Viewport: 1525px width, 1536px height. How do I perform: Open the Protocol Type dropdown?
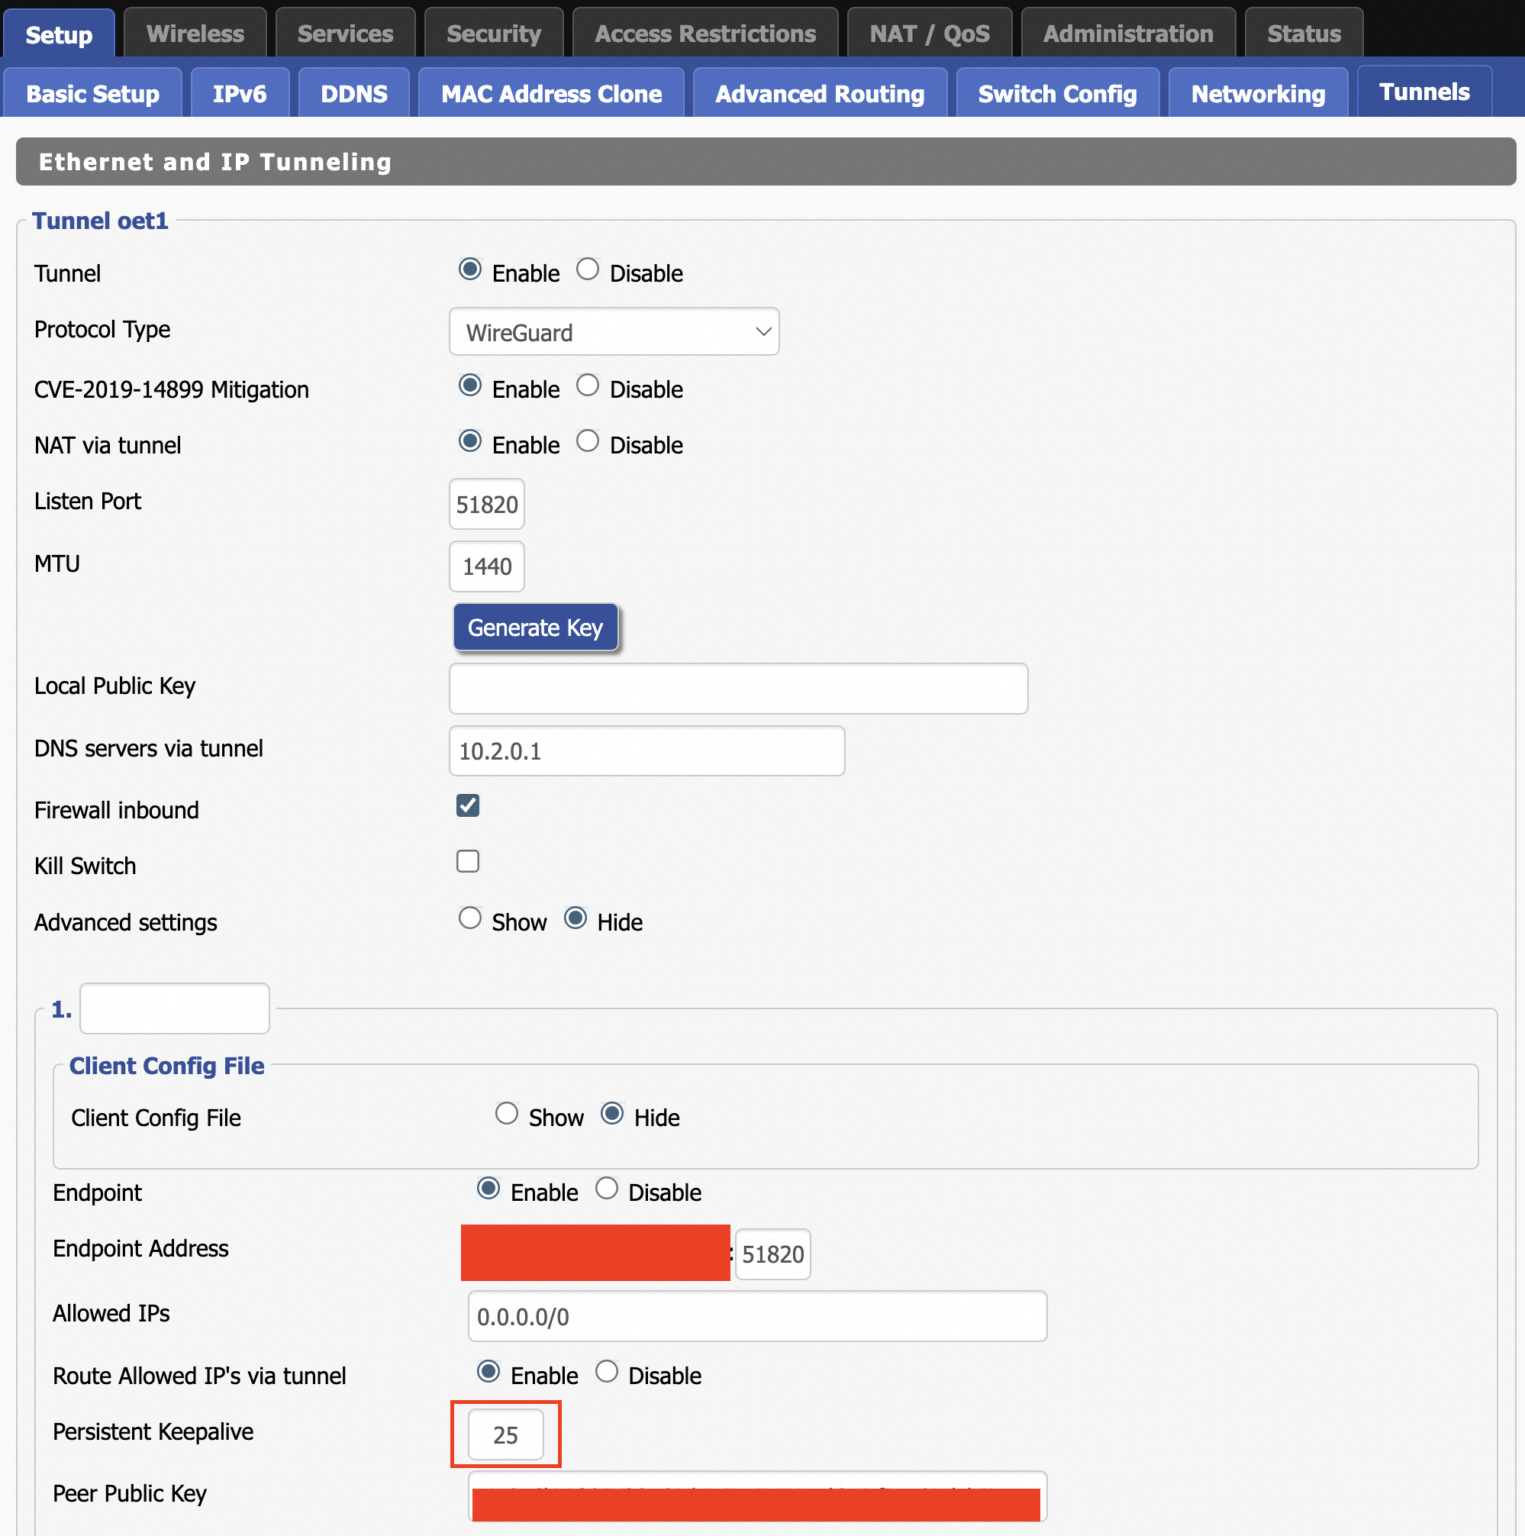pos(613,332)
